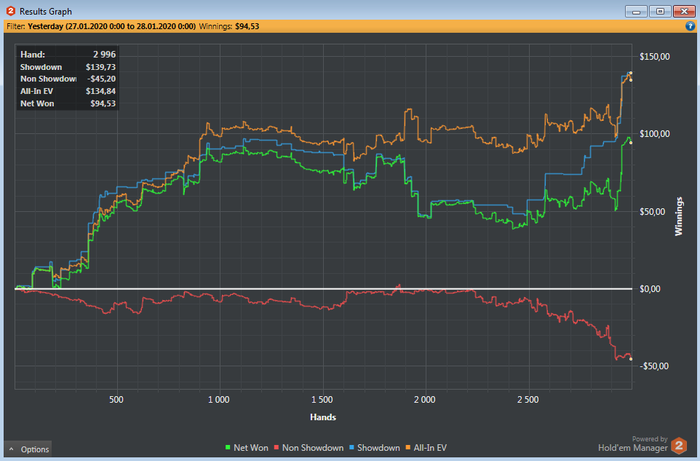Screen dimensions: 700x461
Task: Click the Hold'em Manager 2 logo at bottom right
Action: (679, 445)
